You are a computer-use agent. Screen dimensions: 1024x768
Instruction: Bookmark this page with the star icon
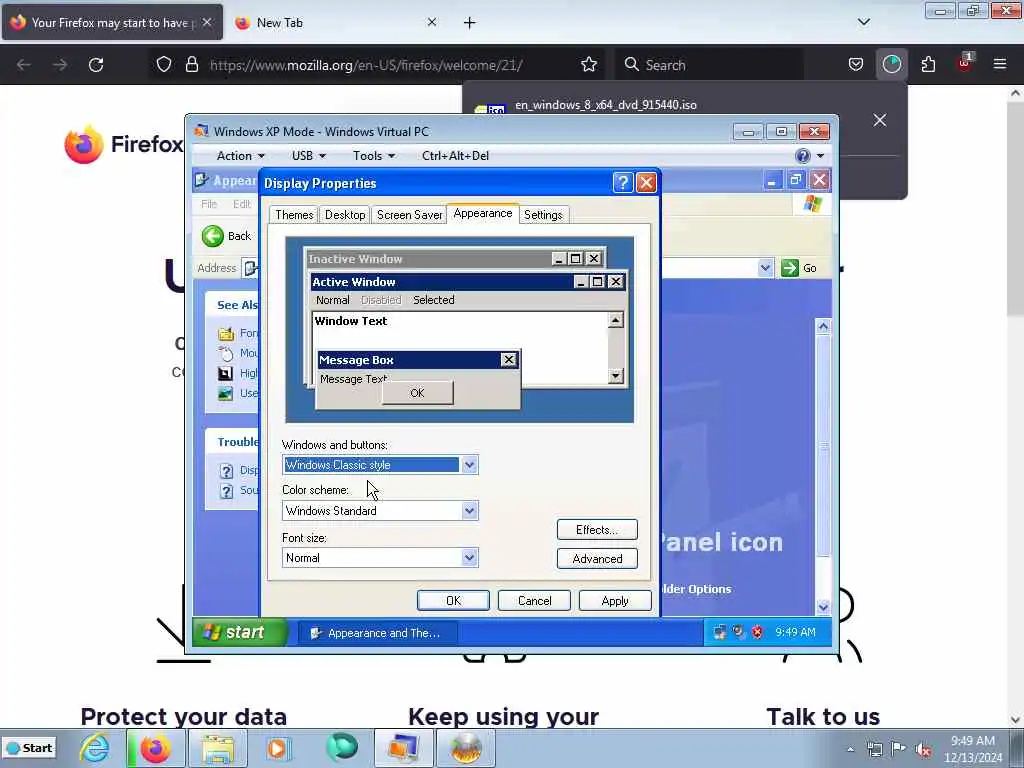pos(588,65)
